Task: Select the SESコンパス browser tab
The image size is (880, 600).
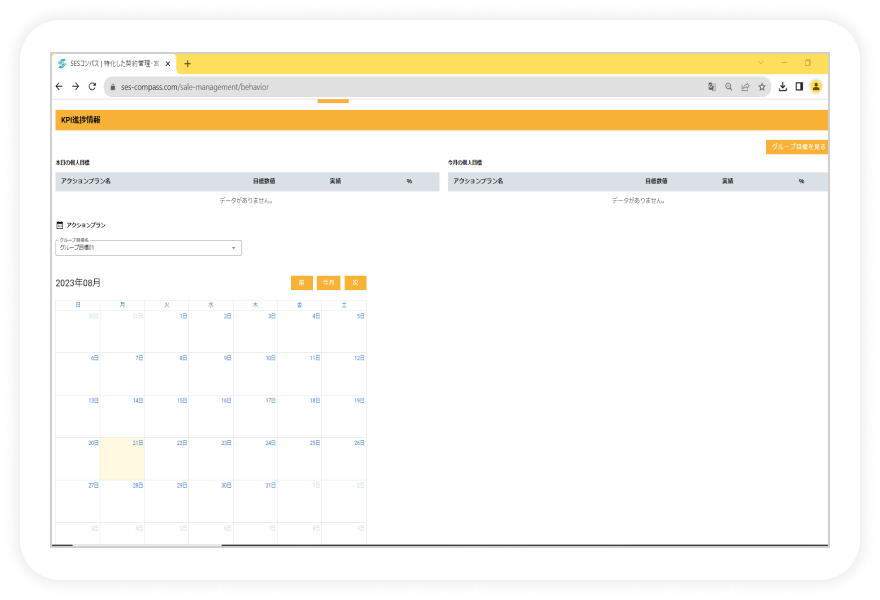Action: [x=114, y=63]
